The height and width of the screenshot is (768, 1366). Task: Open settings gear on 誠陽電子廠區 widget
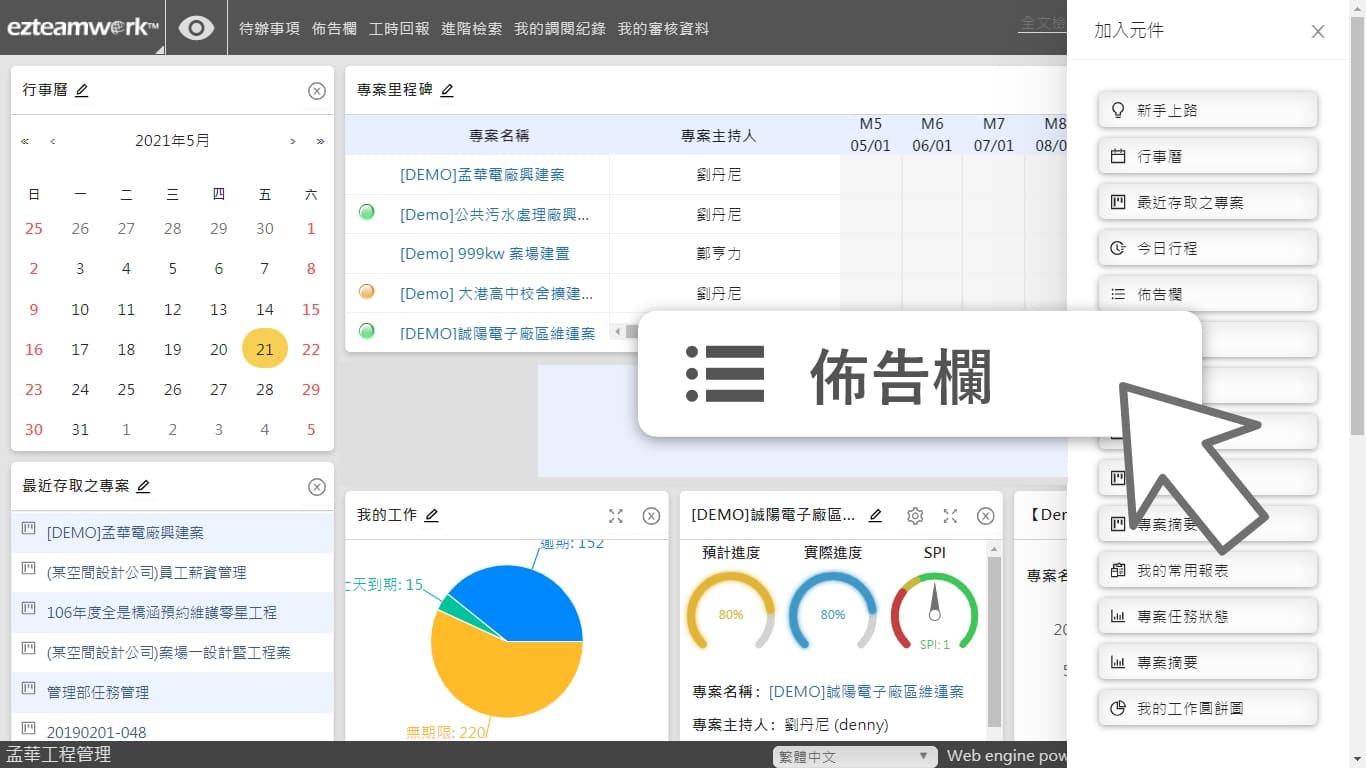click(x=914, y=516)
